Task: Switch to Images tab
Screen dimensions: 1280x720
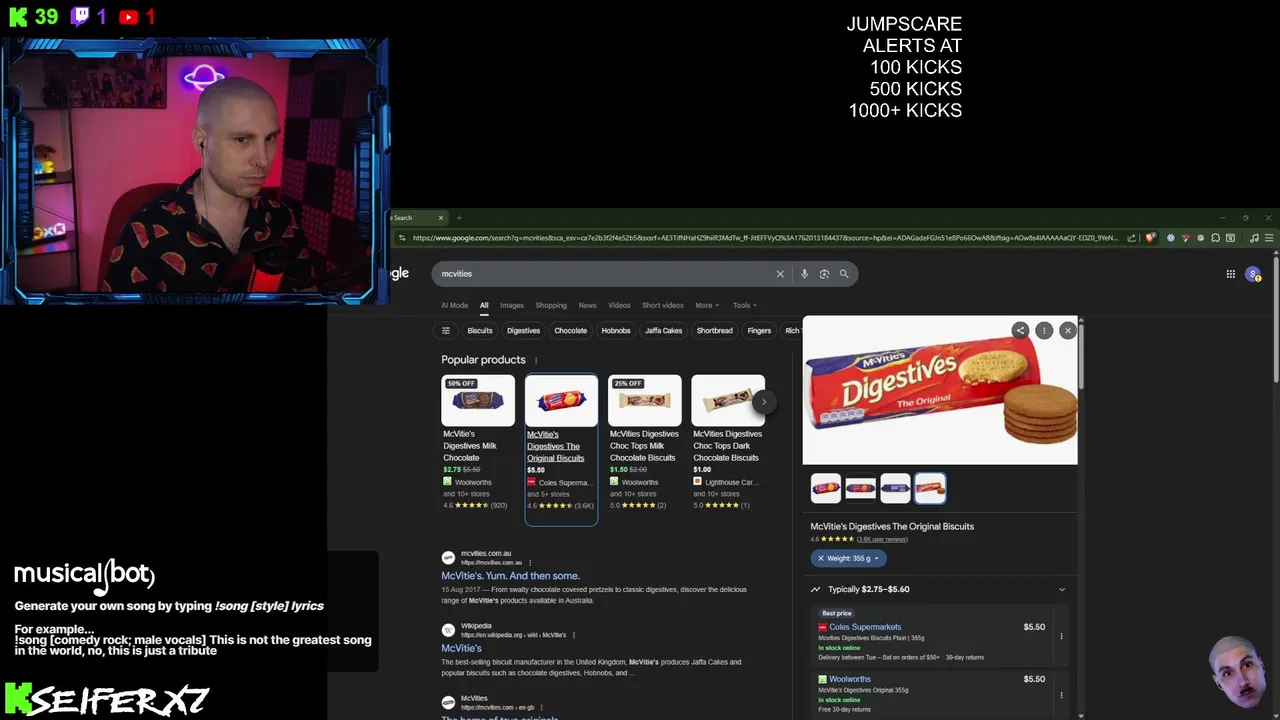Action: pos(512,305)
